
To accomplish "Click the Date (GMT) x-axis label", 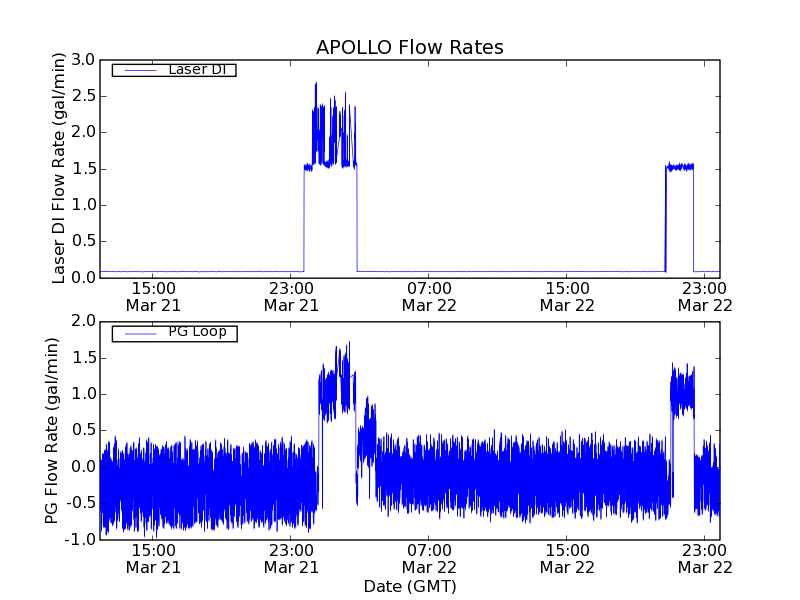I will [x=409, y=586].
